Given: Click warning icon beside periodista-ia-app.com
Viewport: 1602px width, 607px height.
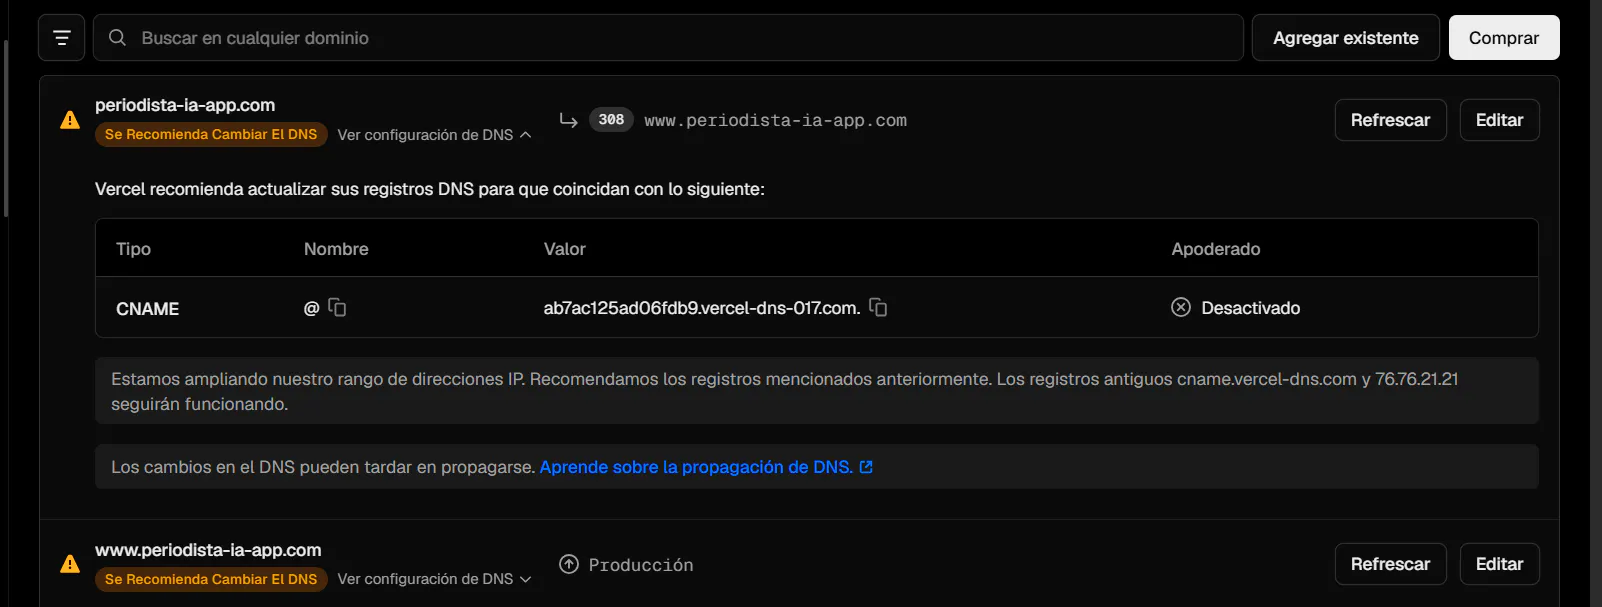Looking at the screenshot, I should tap(70, 120).
